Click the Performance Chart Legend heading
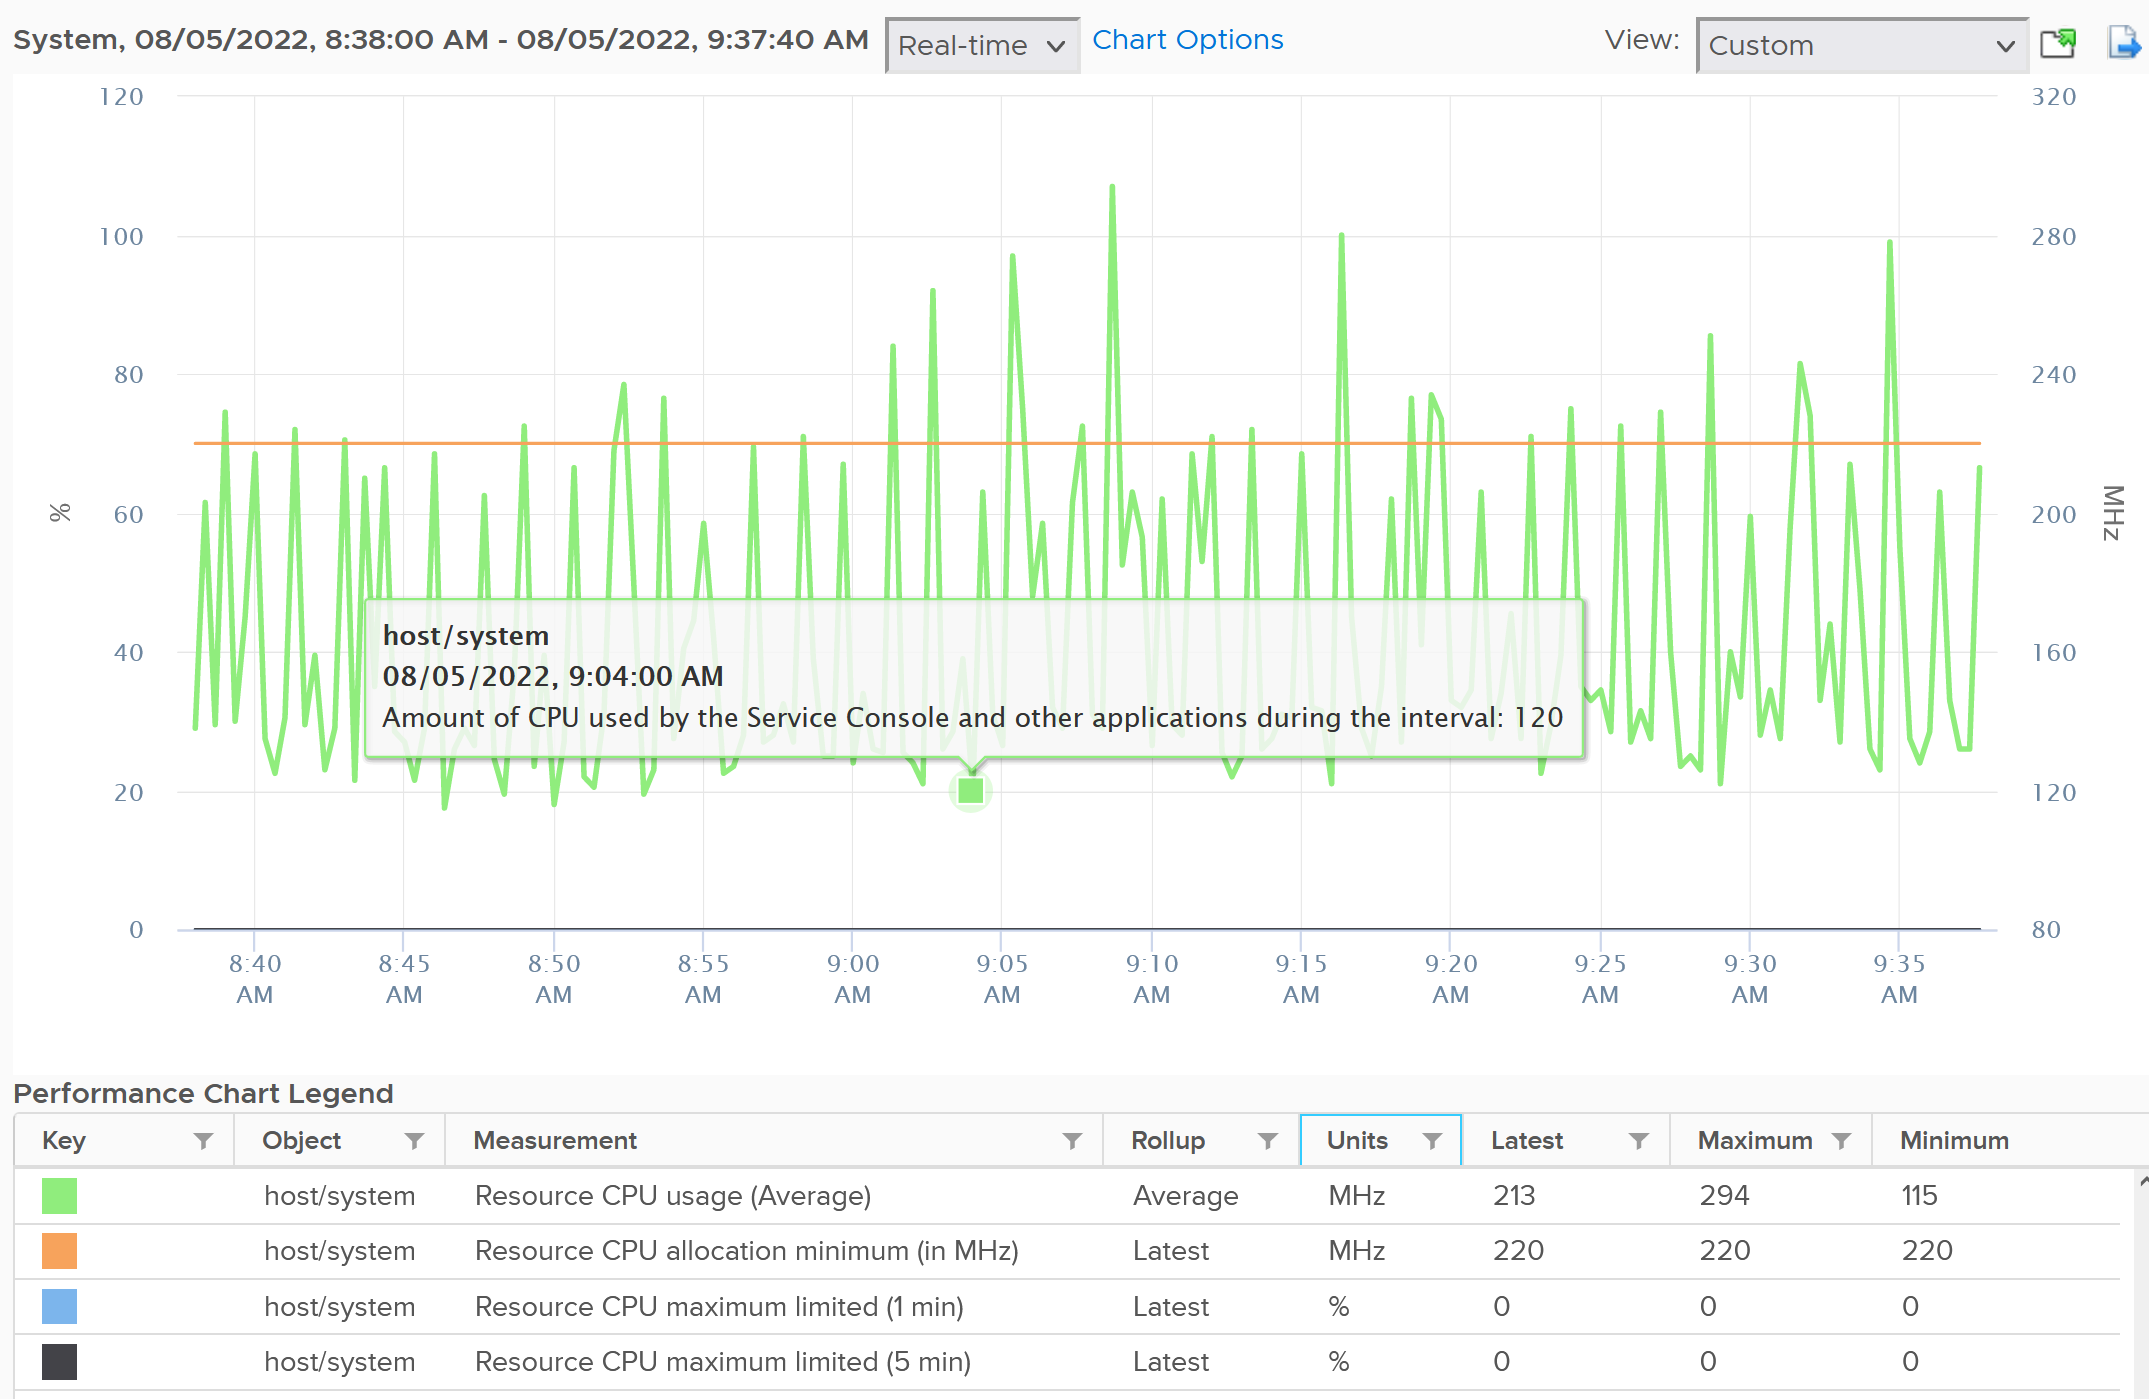This screenshot has width=2149, height=1399. (x=203, y=1093)
